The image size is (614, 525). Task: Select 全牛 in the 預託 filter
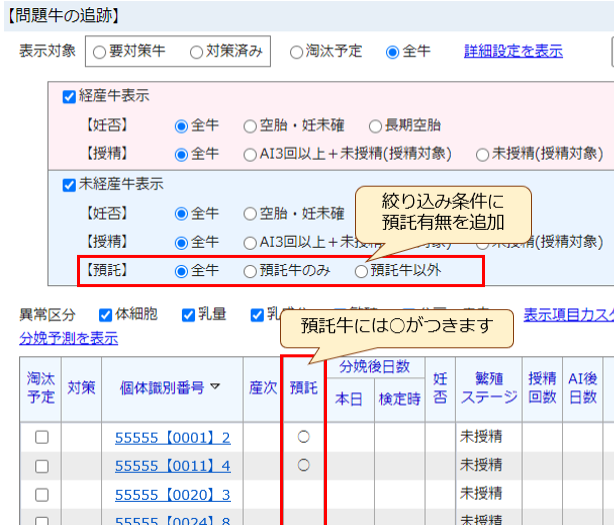(x=181, y=271)
